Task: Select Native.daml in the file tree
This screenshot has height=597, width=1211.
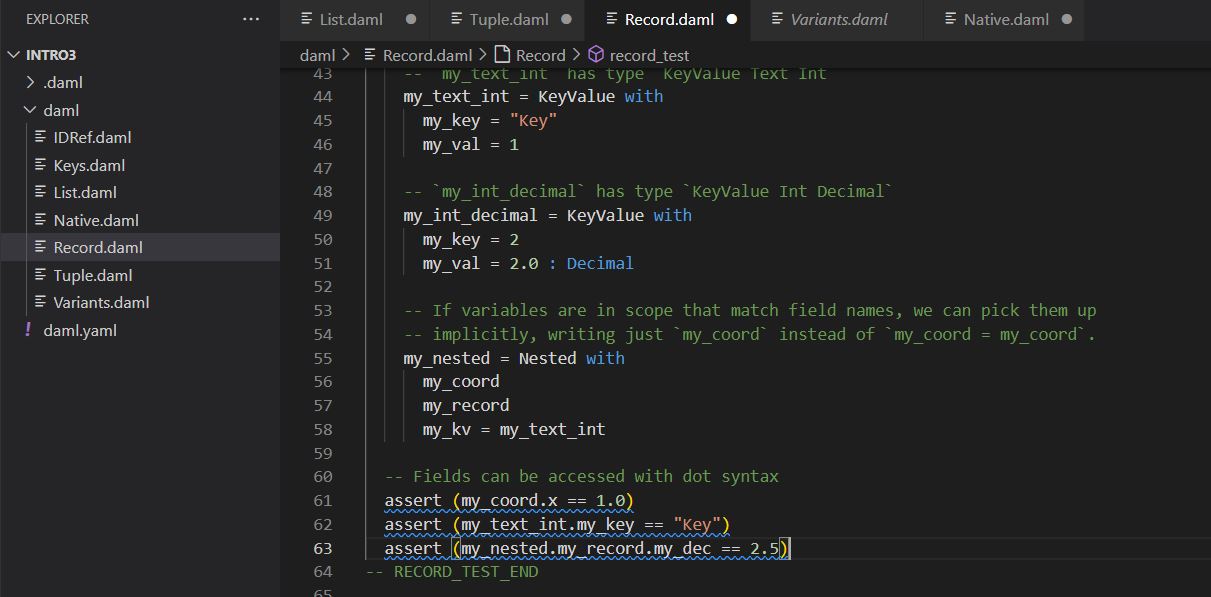Action: pos(96,221)
